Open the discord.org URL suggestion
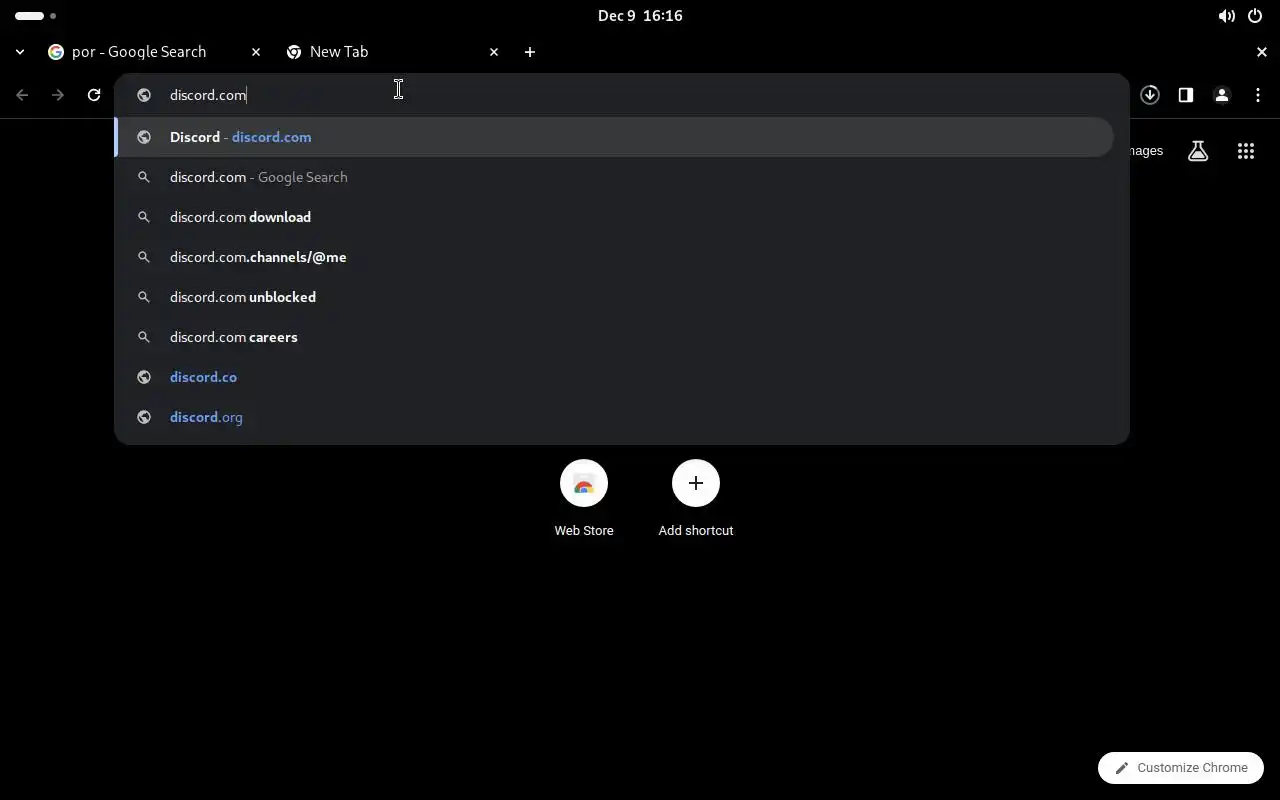The image size is (1280, 800). pyautogui.click(x=614, y=417)
